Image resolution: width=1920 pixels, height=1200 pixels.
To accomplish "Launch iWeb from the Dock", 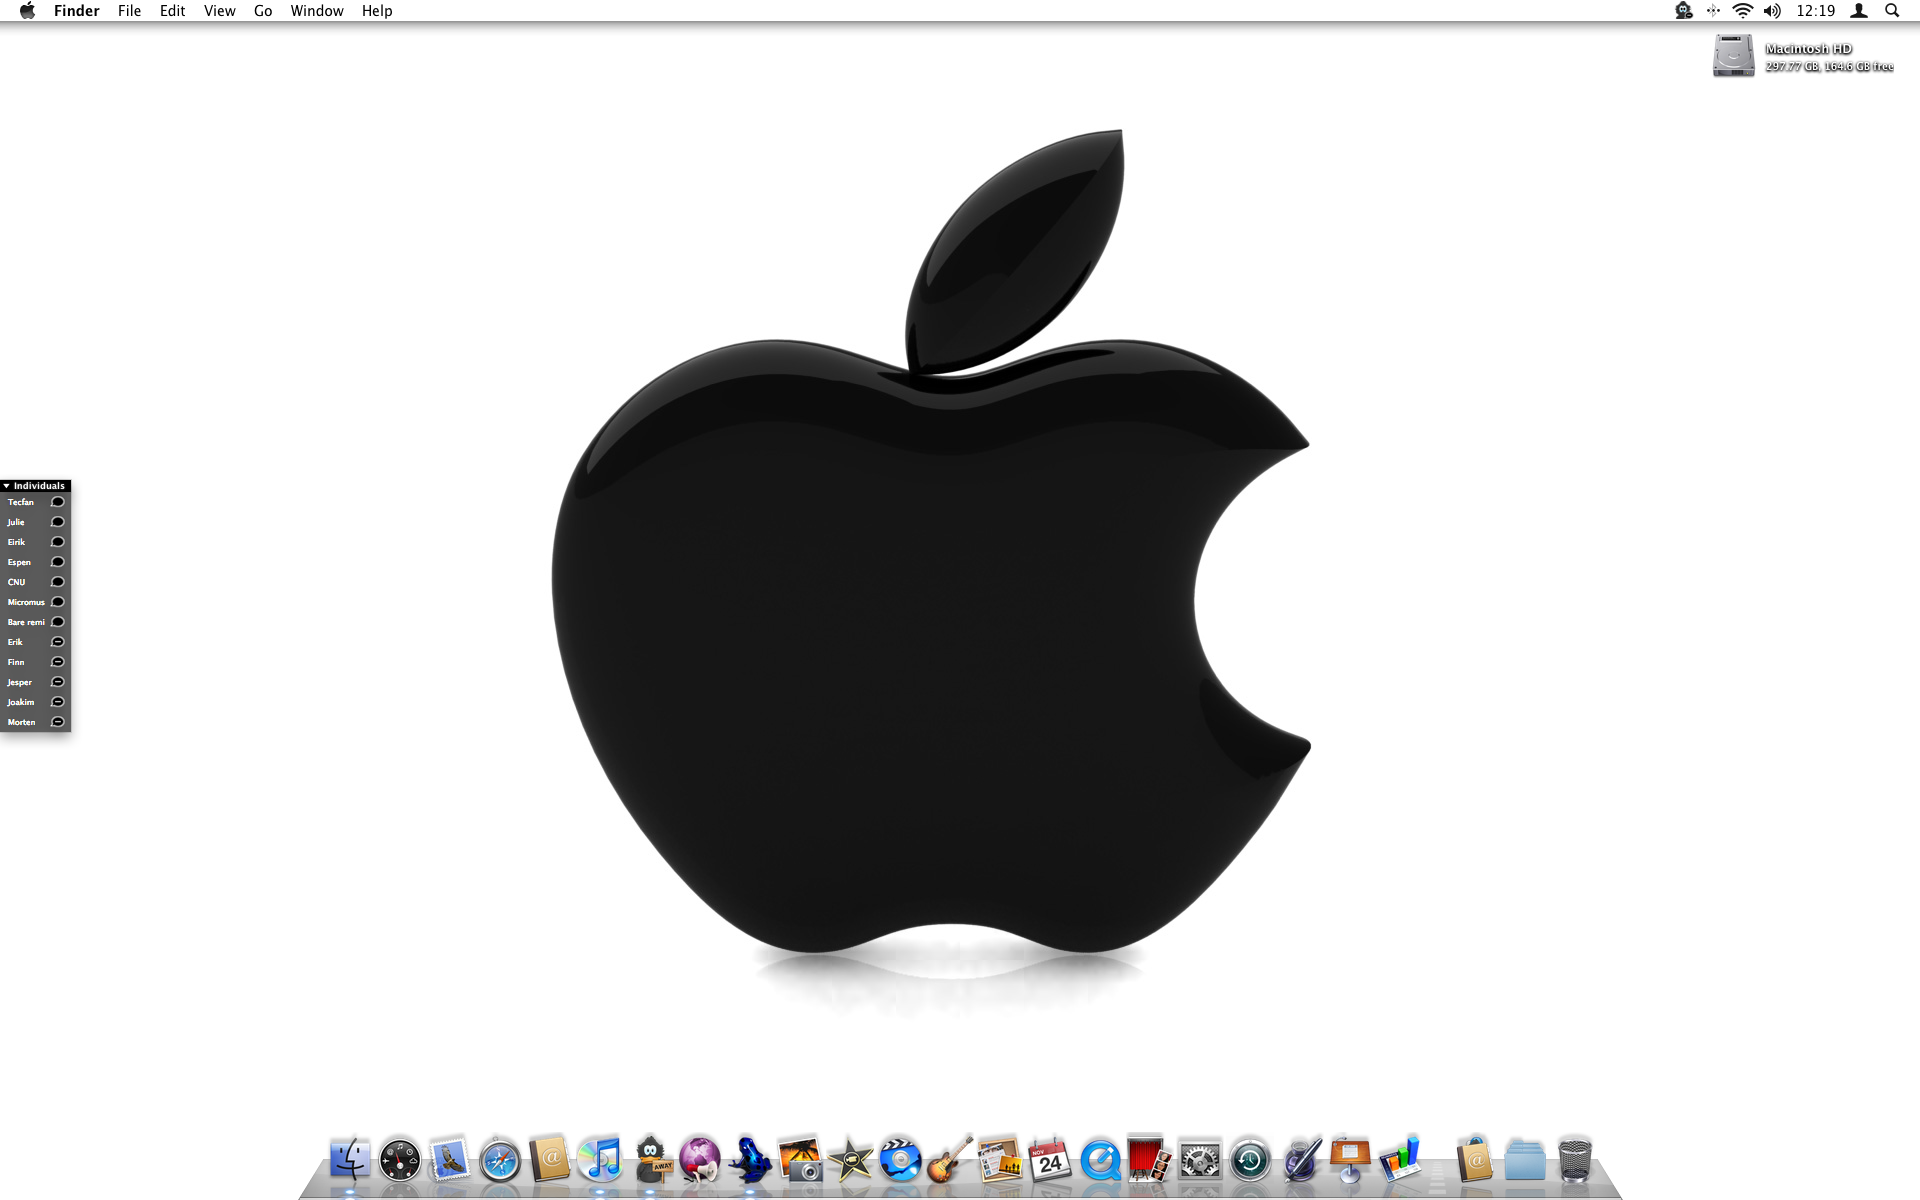I will (x=1000, y=1160).
